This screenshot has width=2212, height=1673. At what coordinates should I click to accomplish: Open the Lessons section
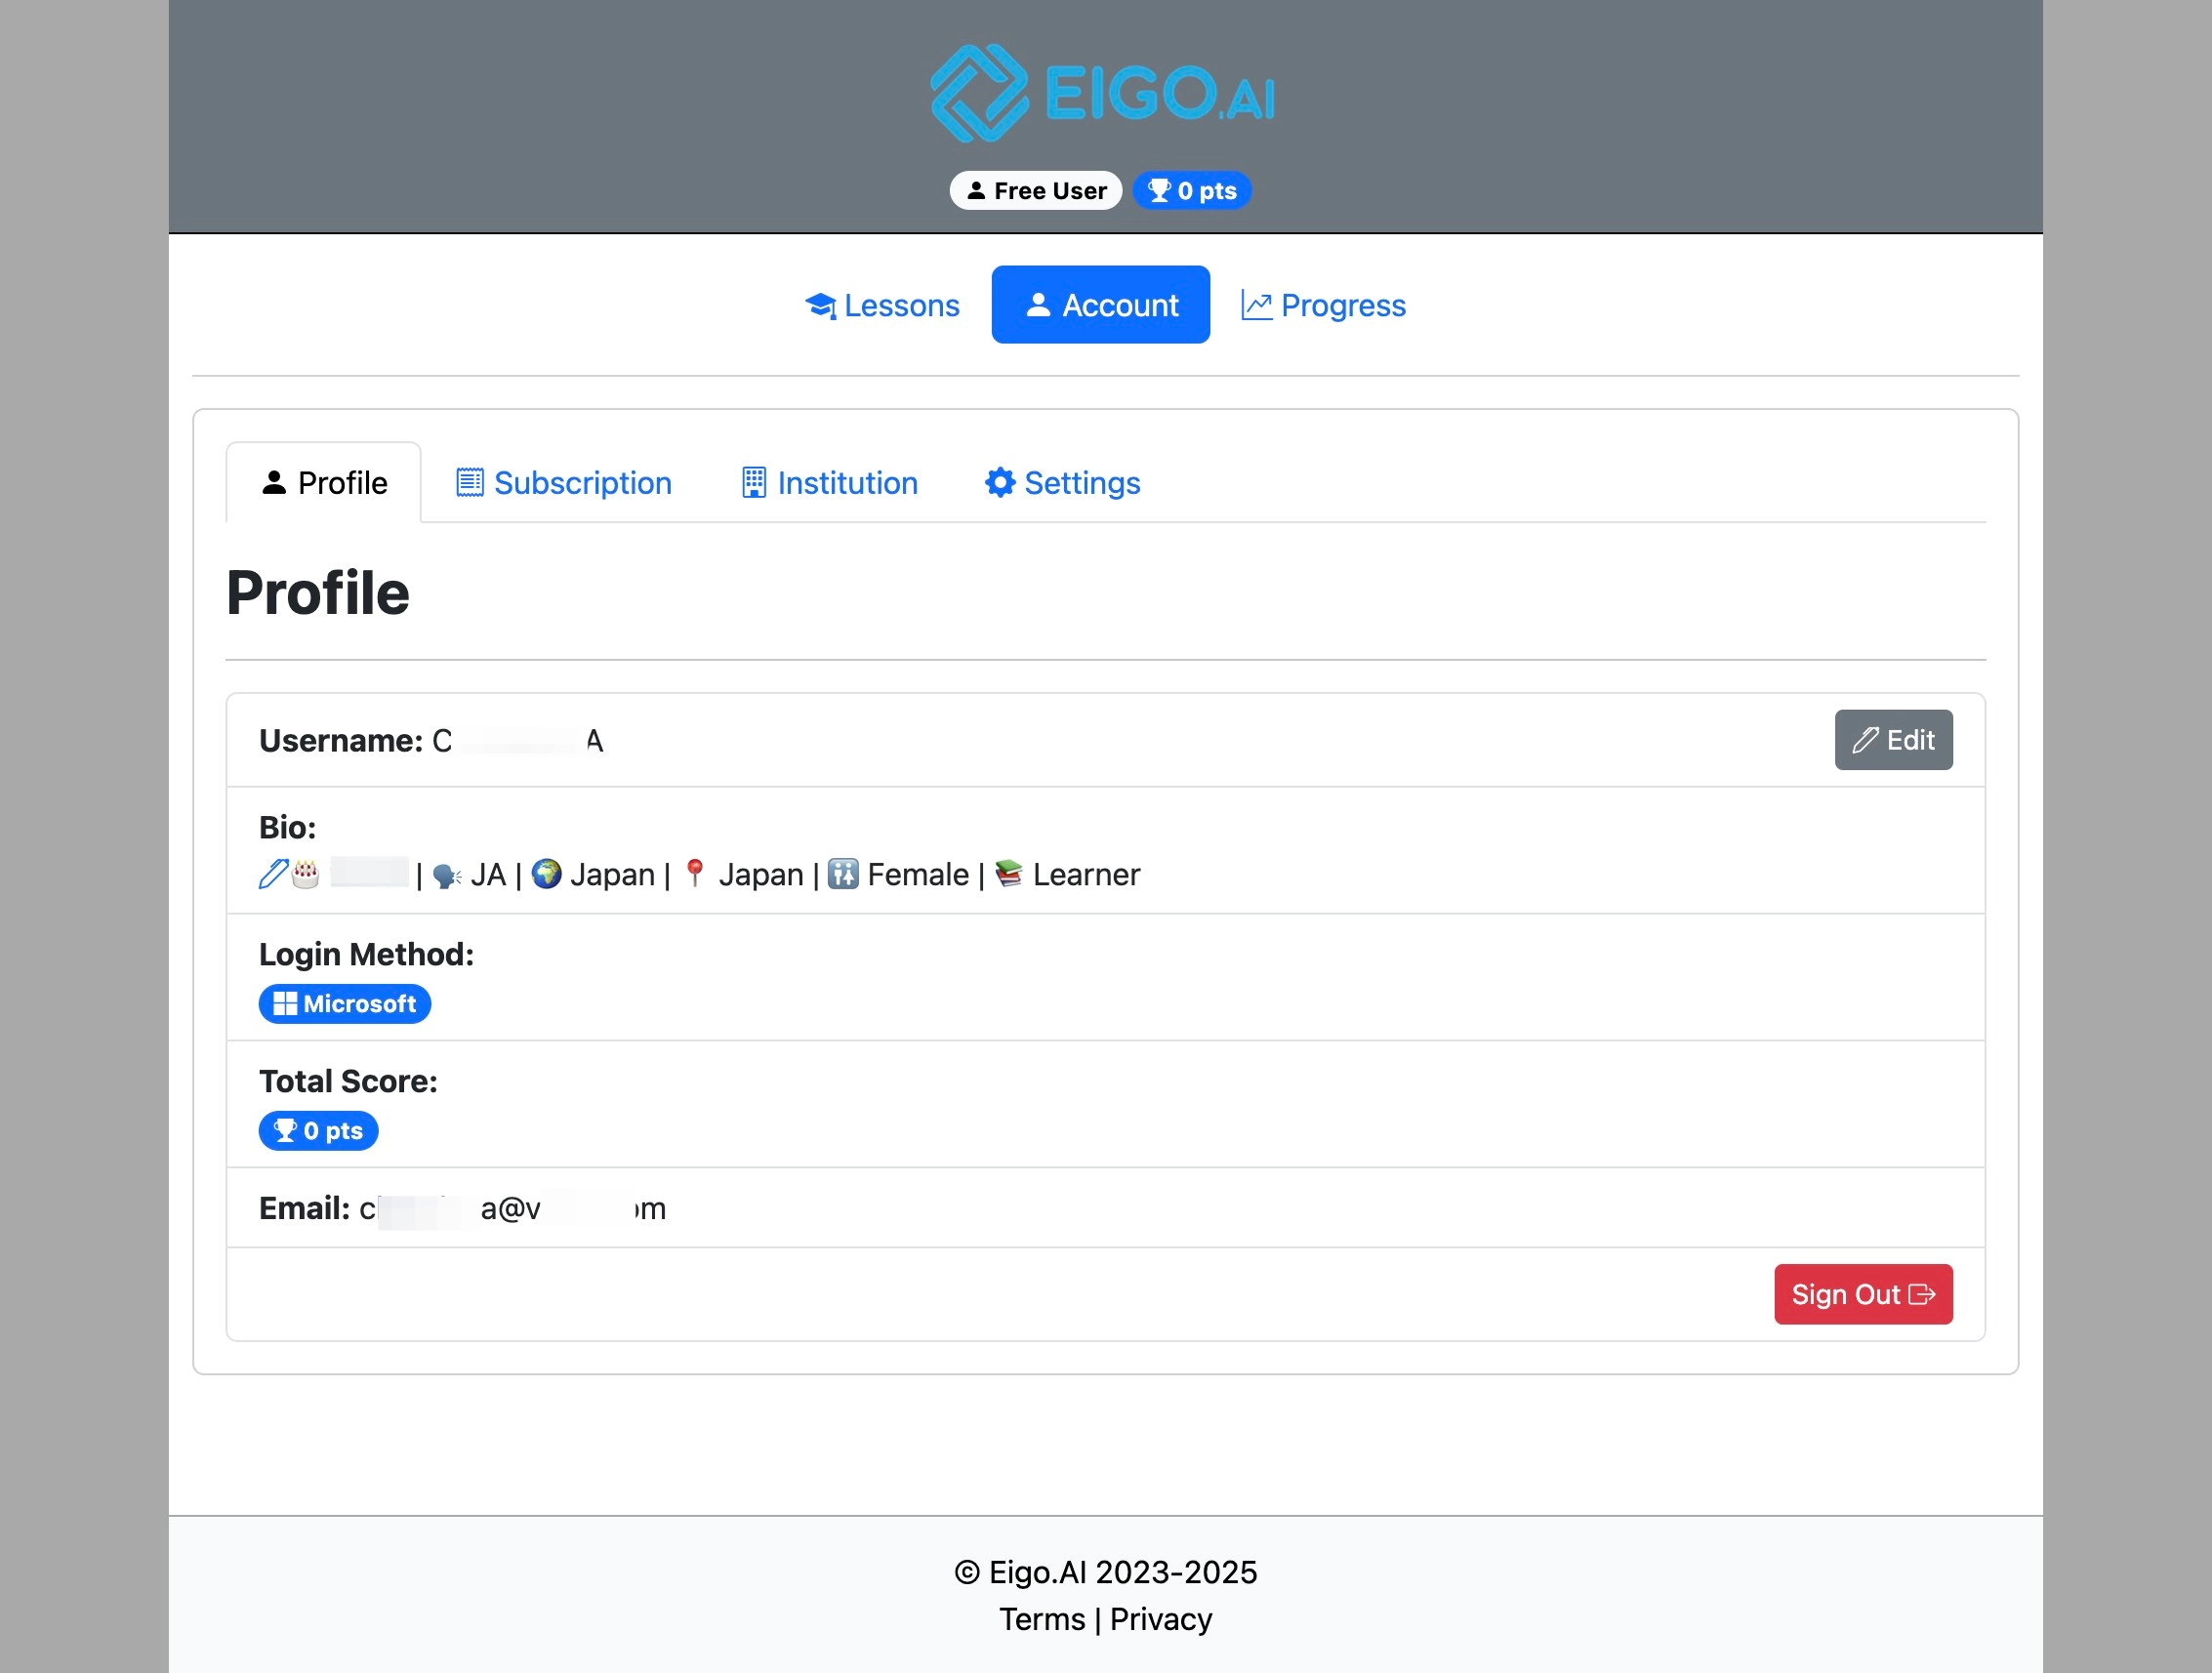(x=882, y=305)
